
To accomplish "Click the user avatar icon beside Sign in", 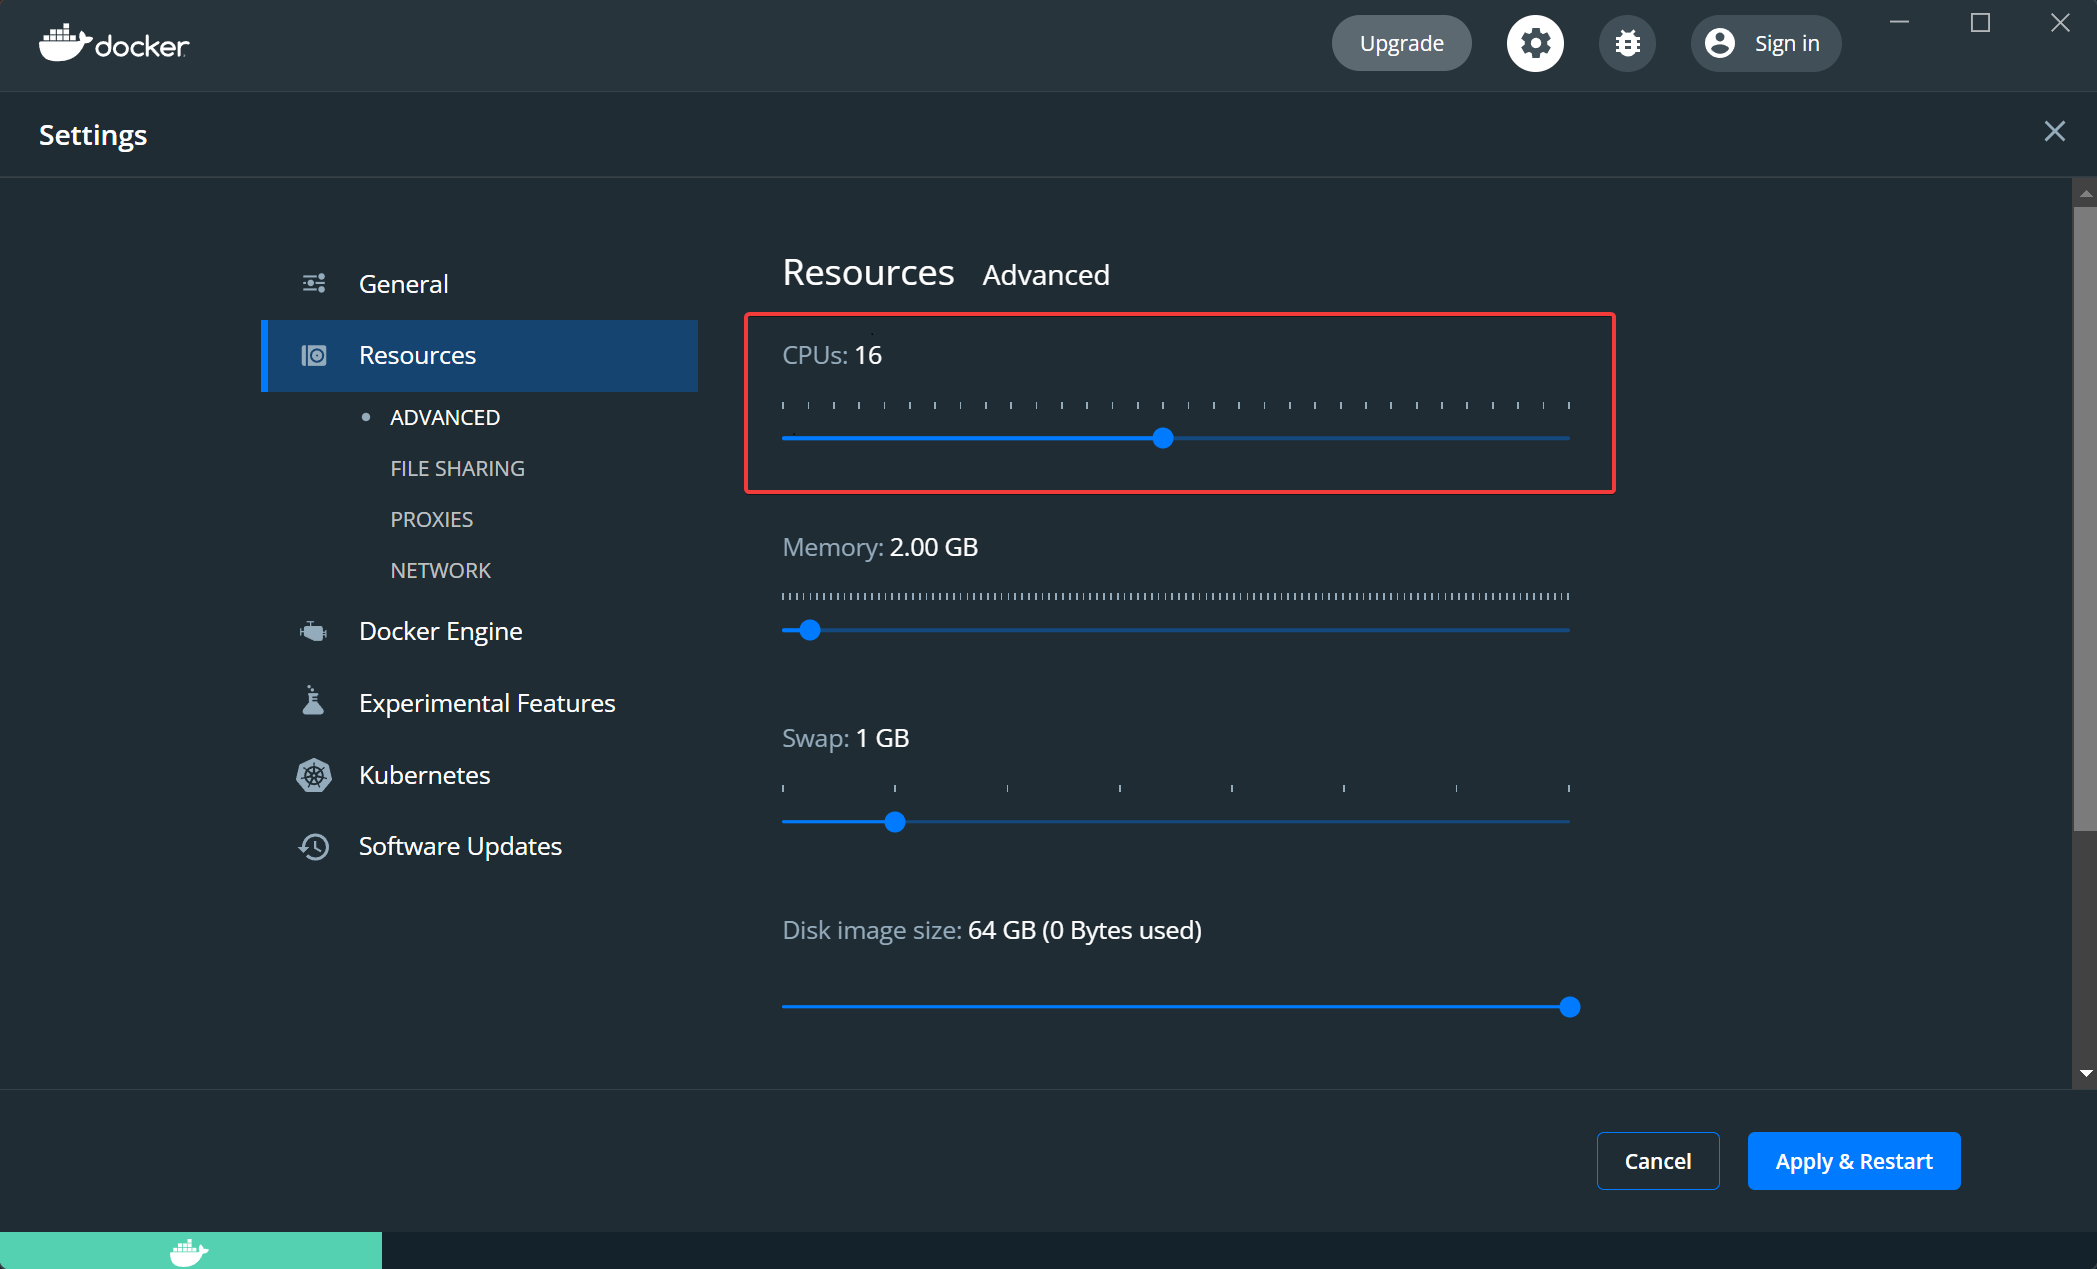I will click(x=1720, y=43).
